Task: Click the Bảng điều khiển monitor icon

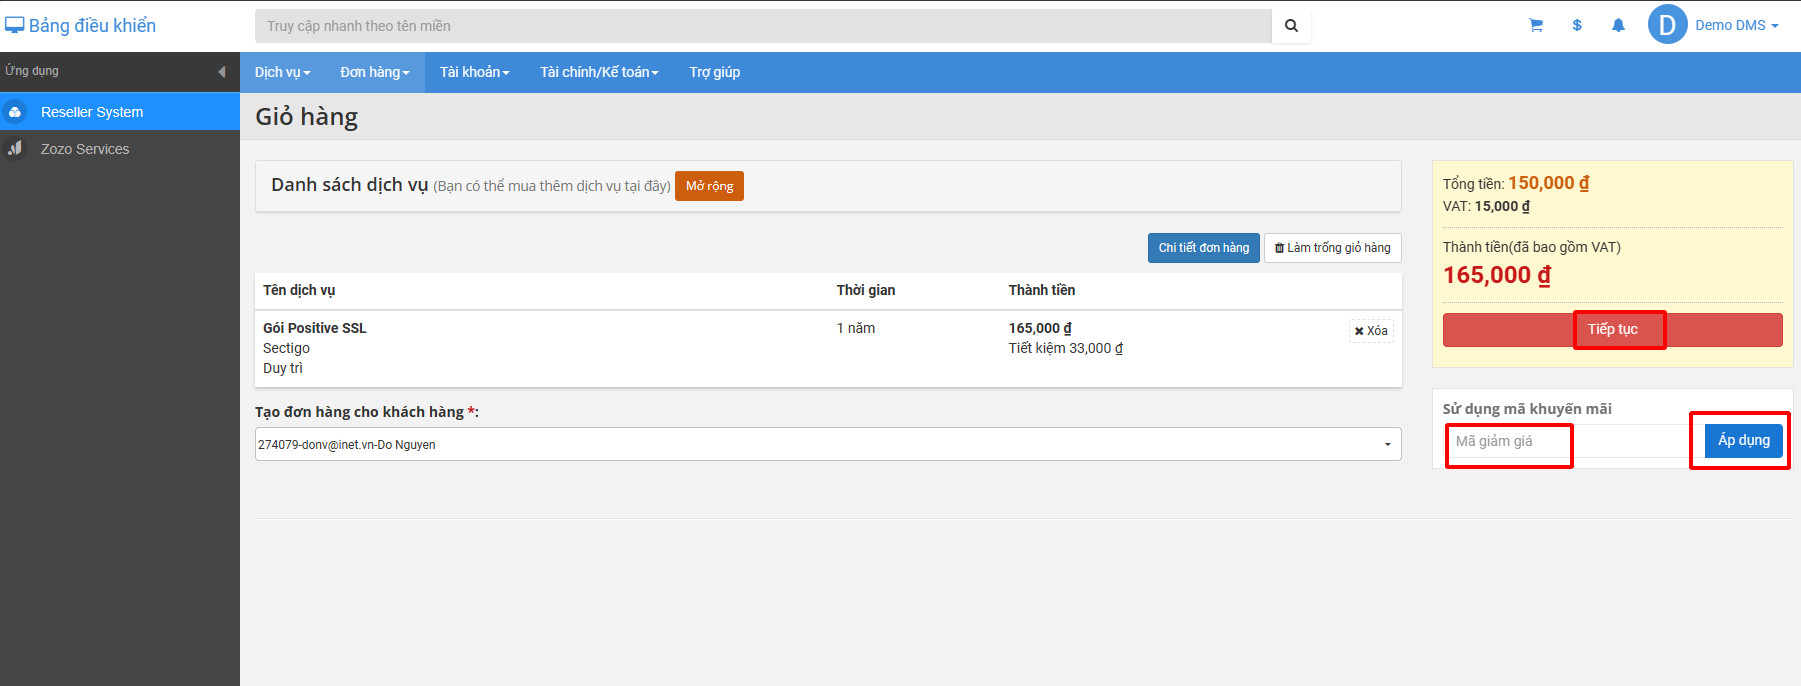Action: (x=14, y=25)
